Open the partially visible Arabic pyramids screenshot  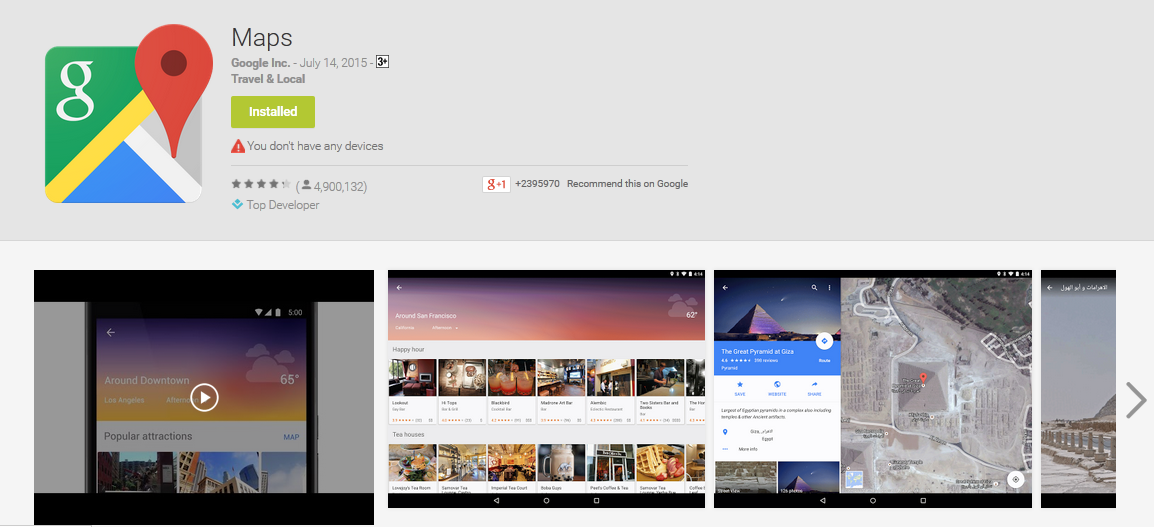coord(1078,389)
